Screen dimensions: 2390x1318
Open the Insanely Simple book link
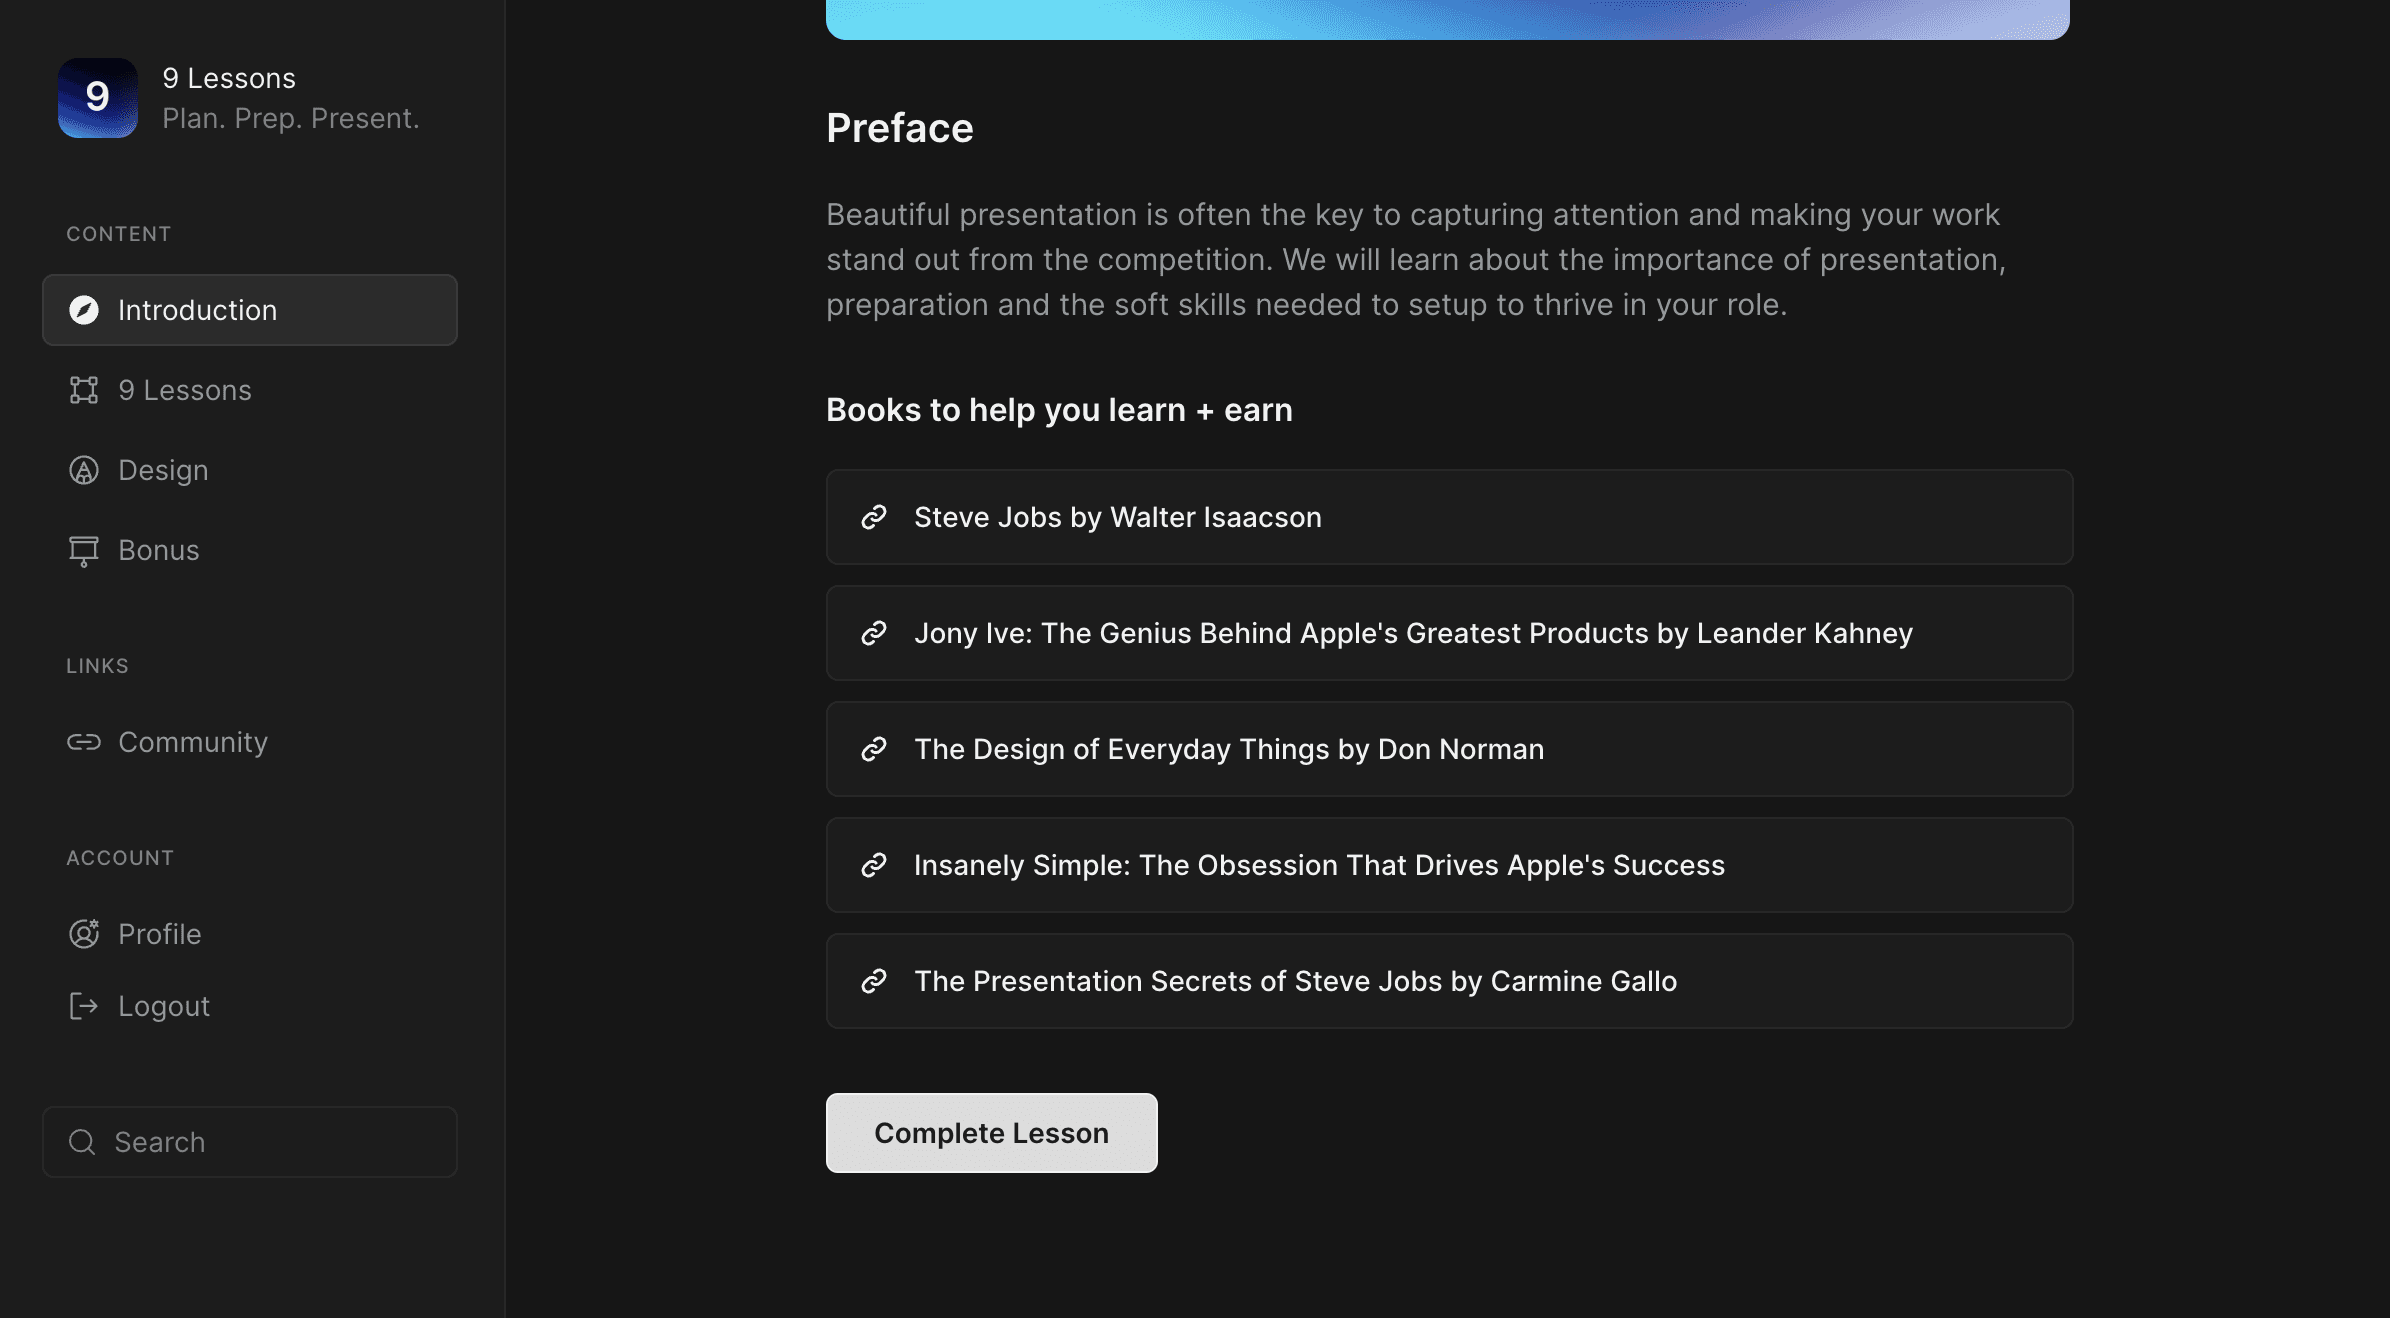1318,865
